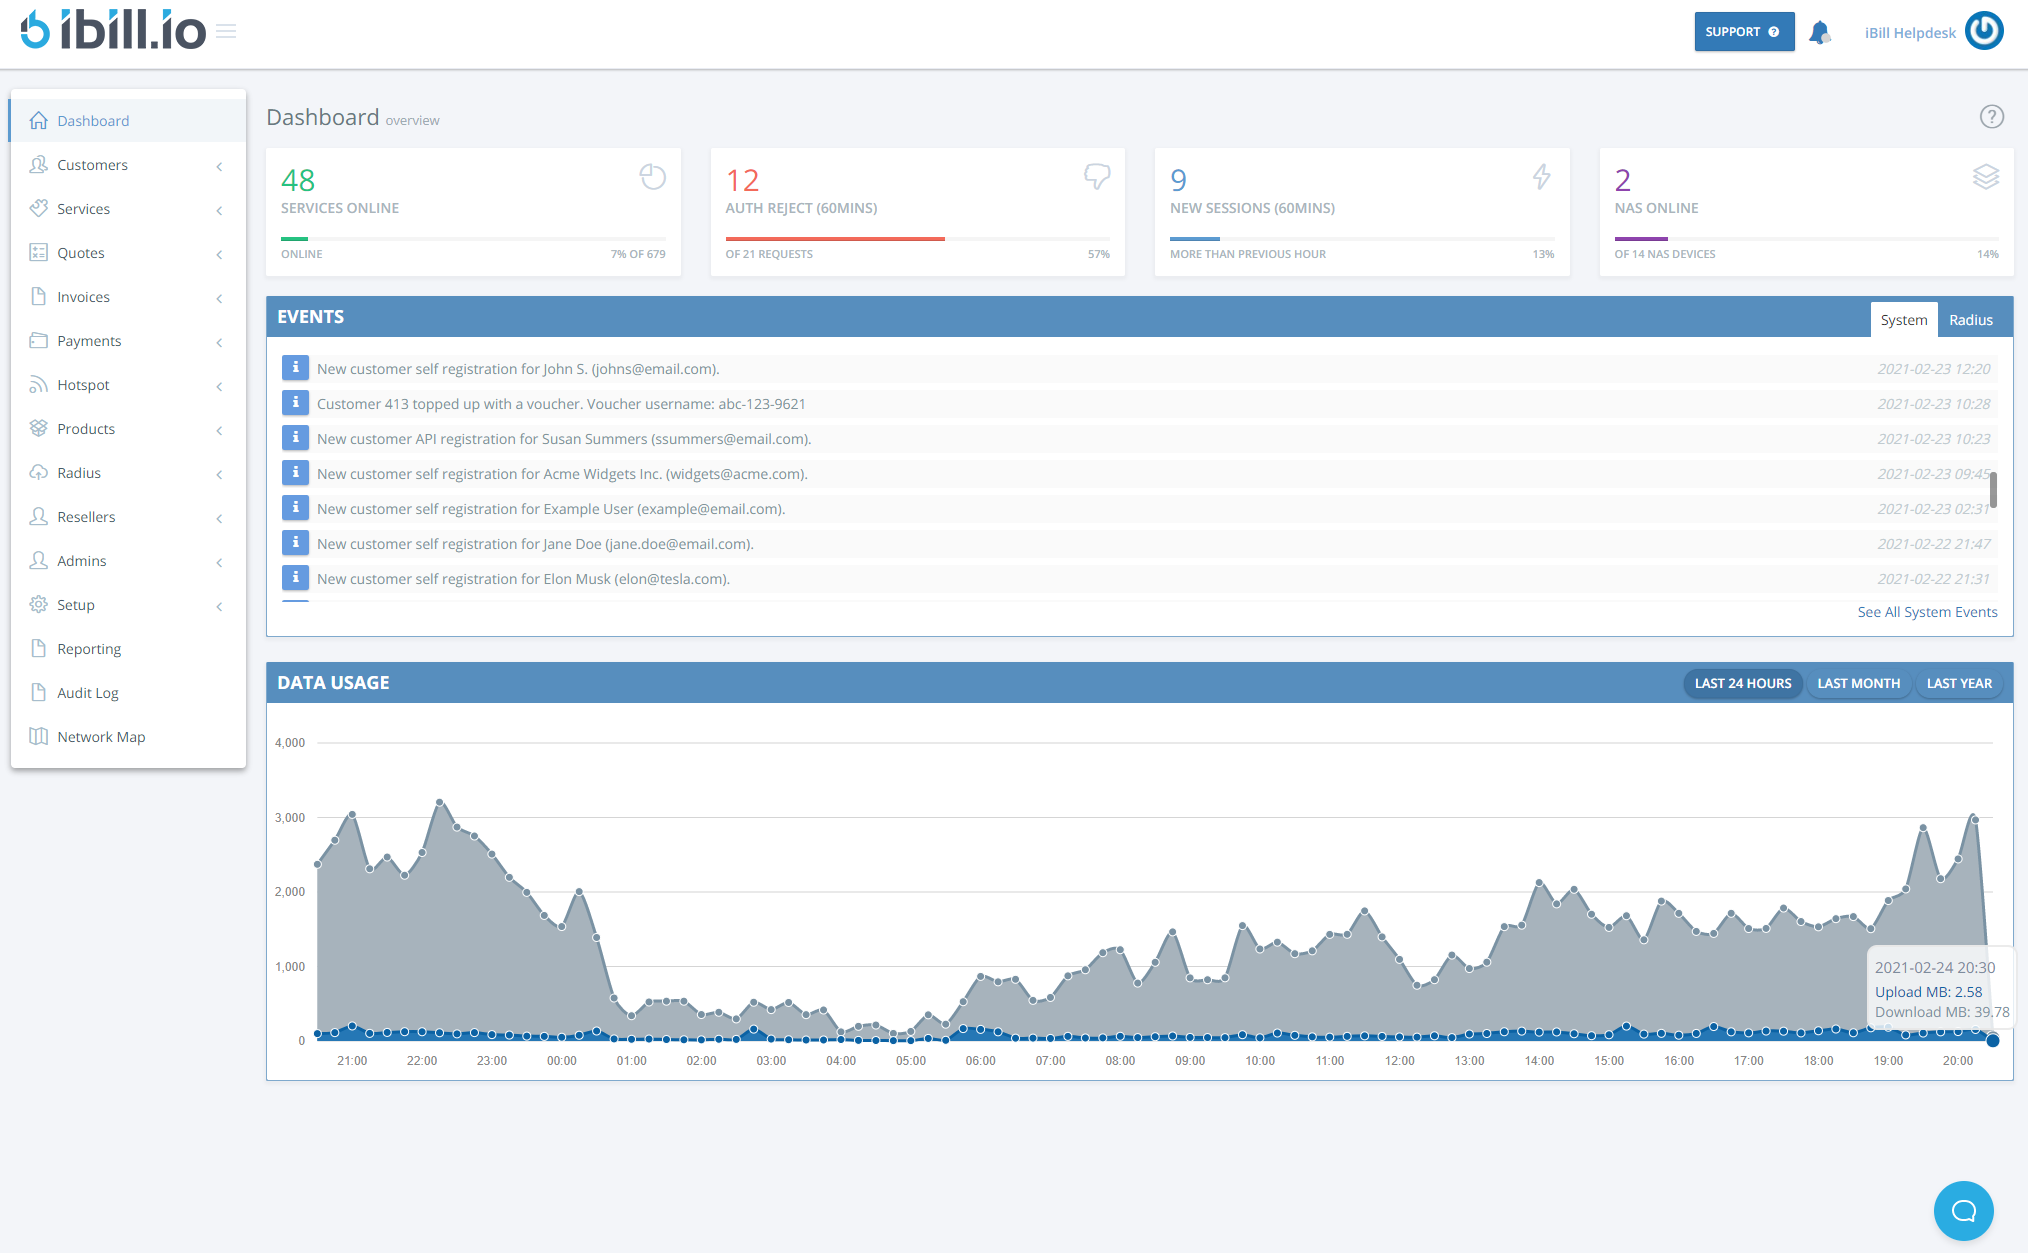Select the Dashboard home icon
The height and width of the screenshot is (1253, 2028).
coord(38,120)
